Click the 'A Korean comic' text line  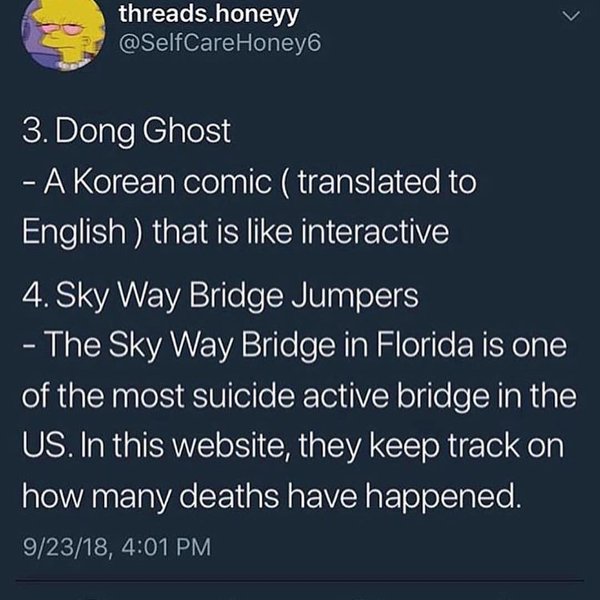tap(249, 182)
